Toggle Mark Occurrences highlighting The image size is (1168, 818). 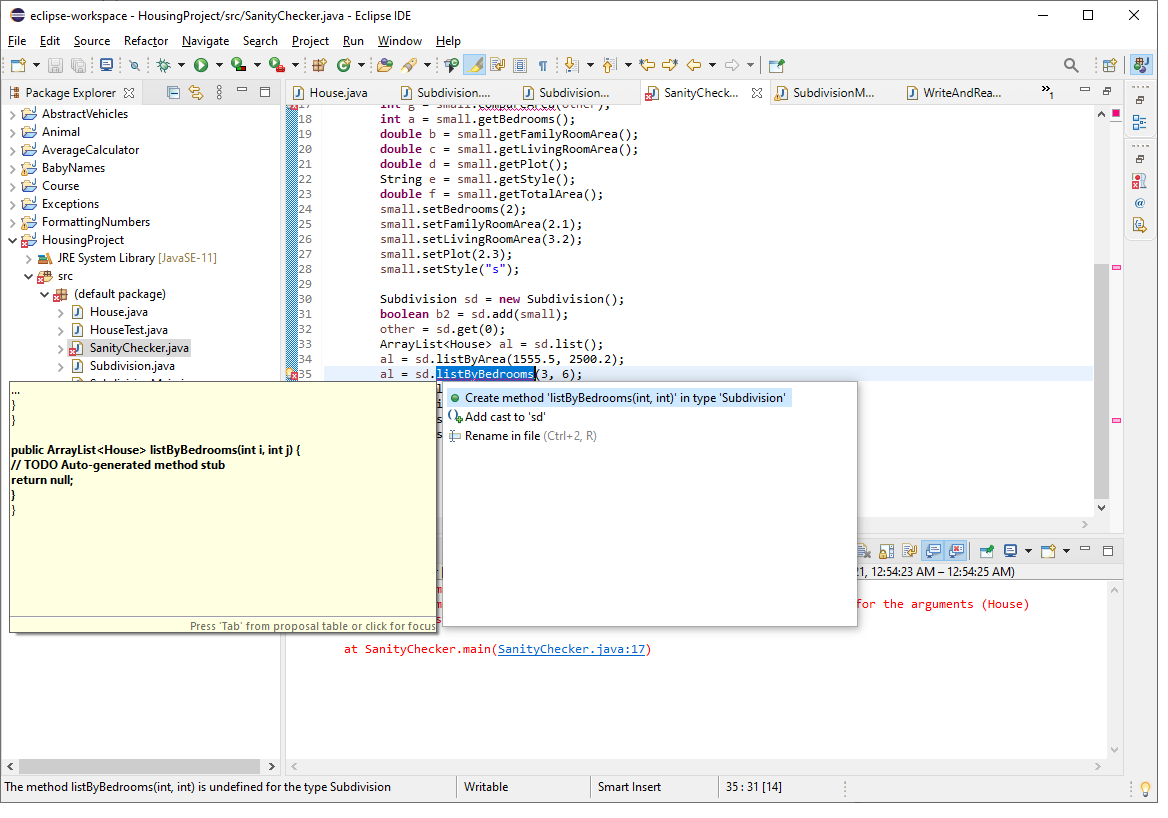475,64
